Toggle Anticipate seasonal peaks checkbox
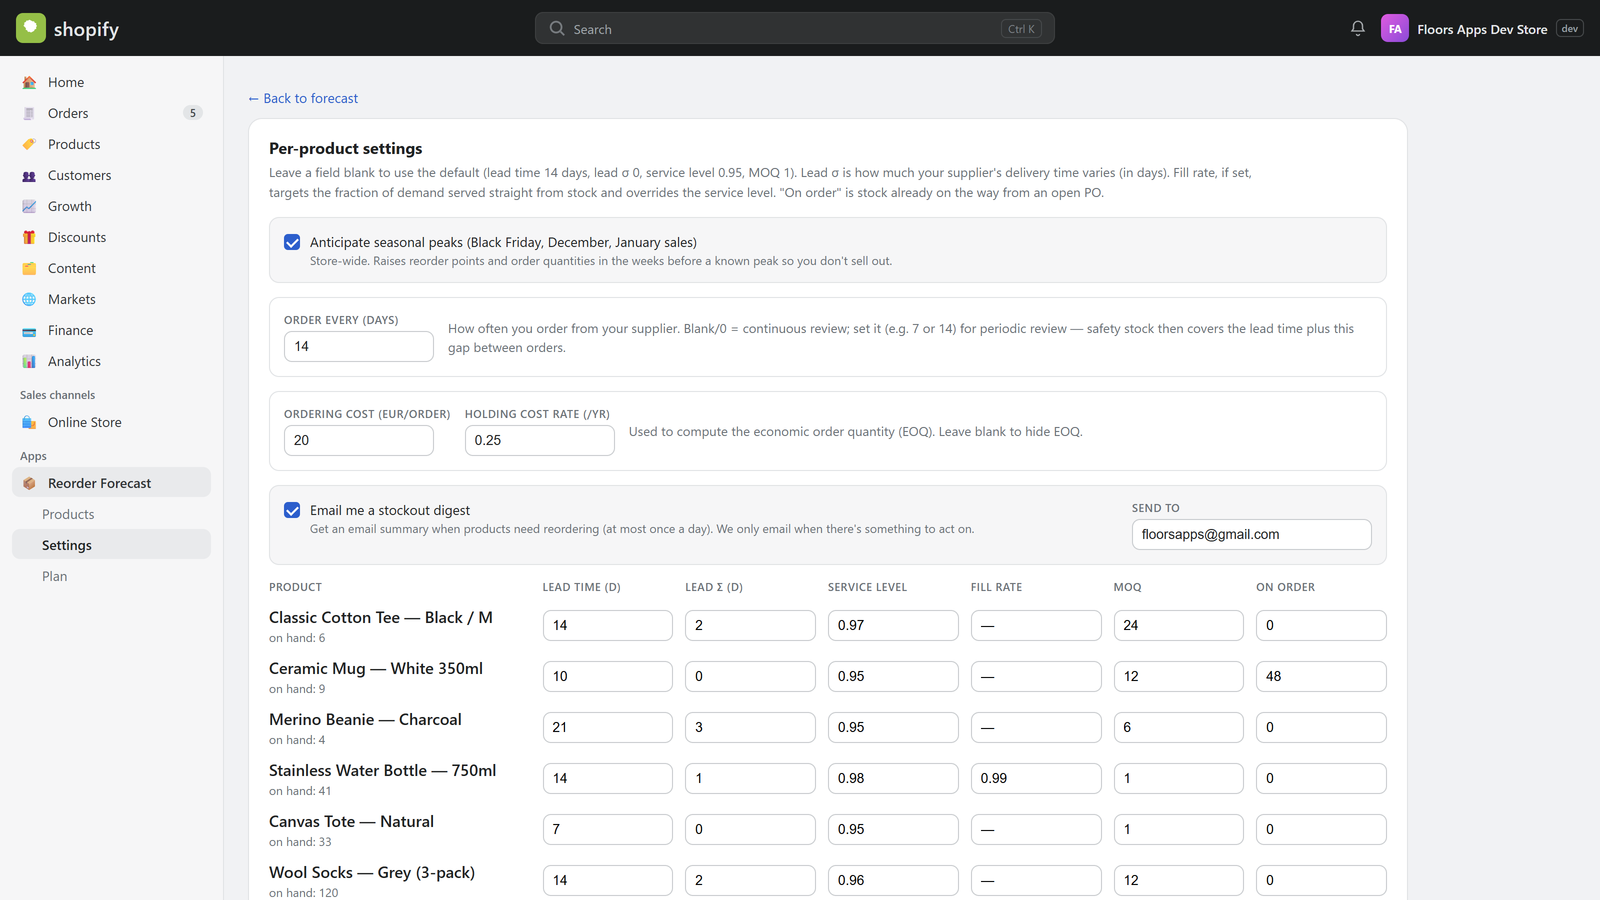This screenshot has width=1600, height=900. click(292, 242)
